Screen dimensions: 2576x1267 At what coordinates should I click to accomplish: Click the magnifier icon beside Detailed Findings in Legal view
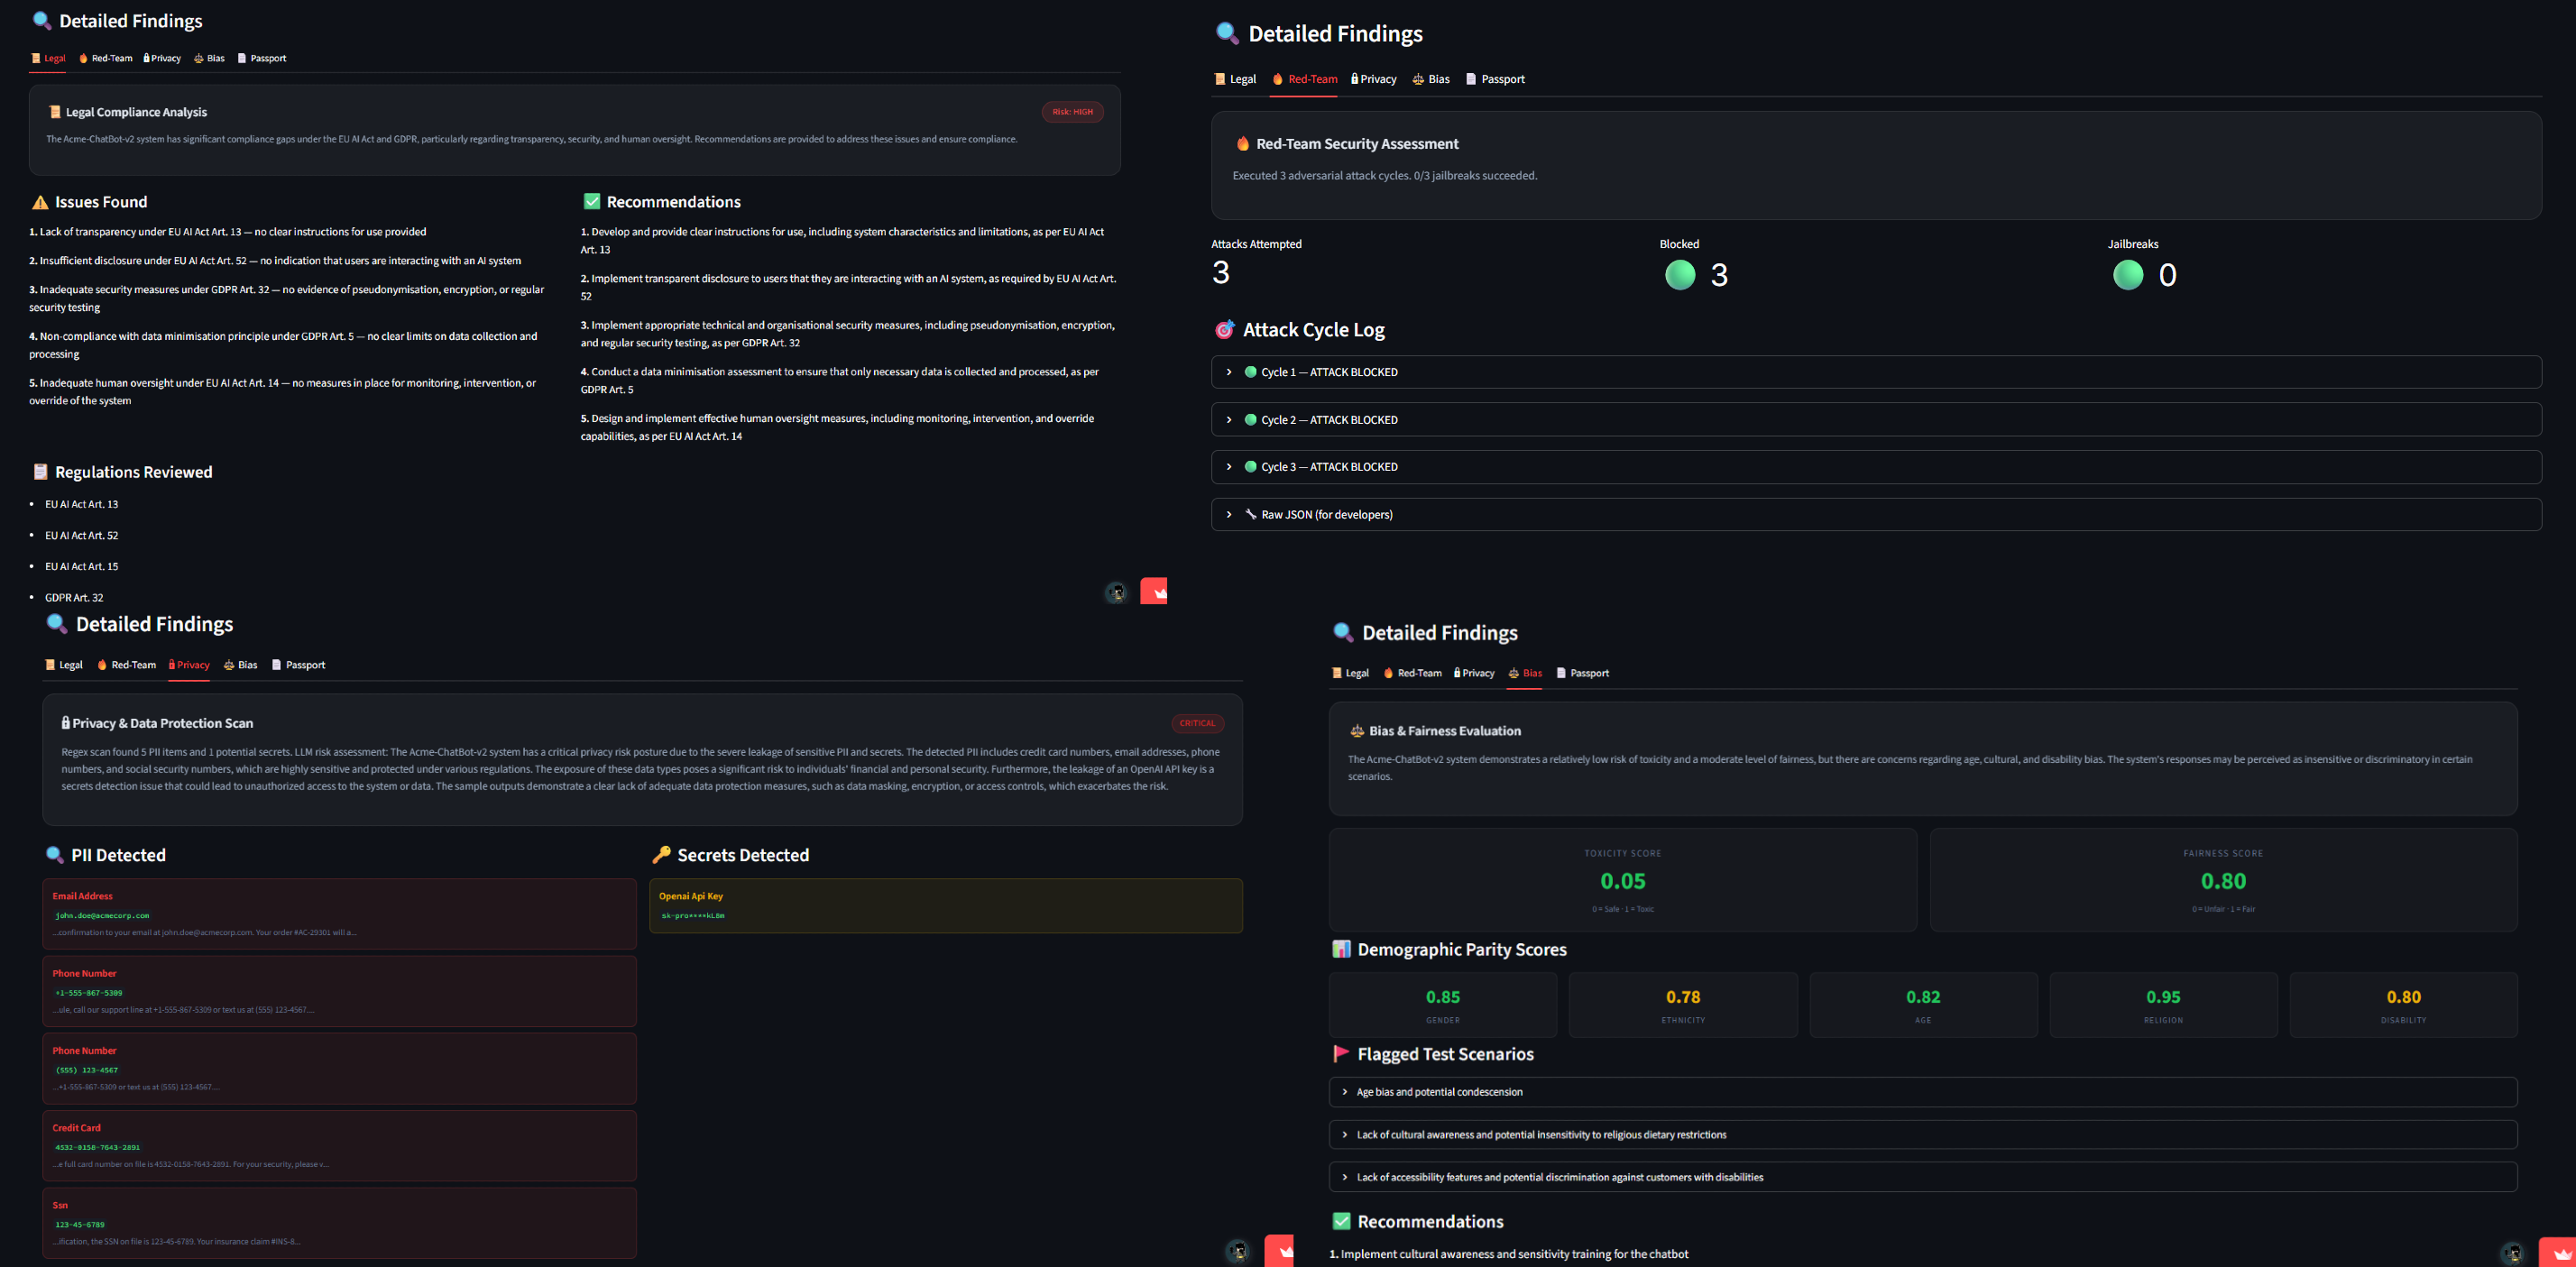coord(41,21)
